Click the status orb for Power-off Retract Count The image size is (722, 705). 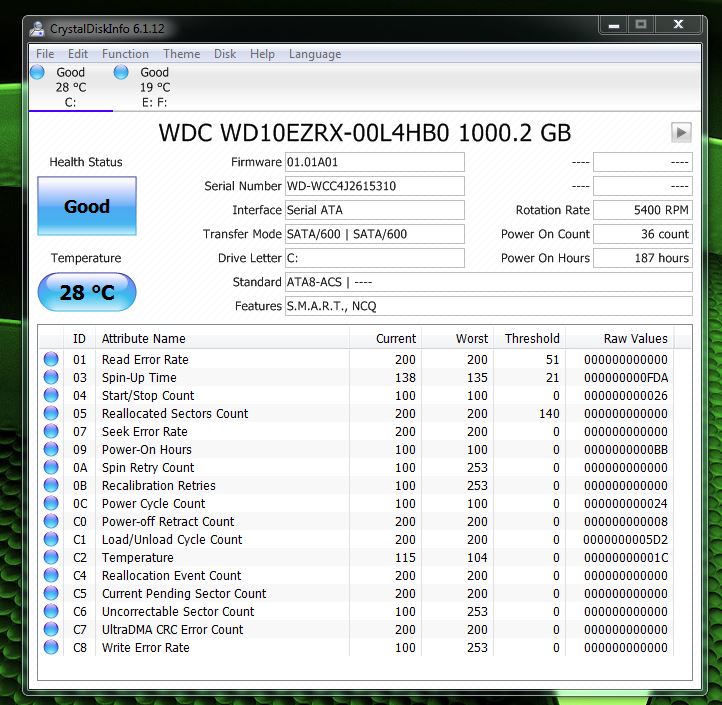coord(51,521)
